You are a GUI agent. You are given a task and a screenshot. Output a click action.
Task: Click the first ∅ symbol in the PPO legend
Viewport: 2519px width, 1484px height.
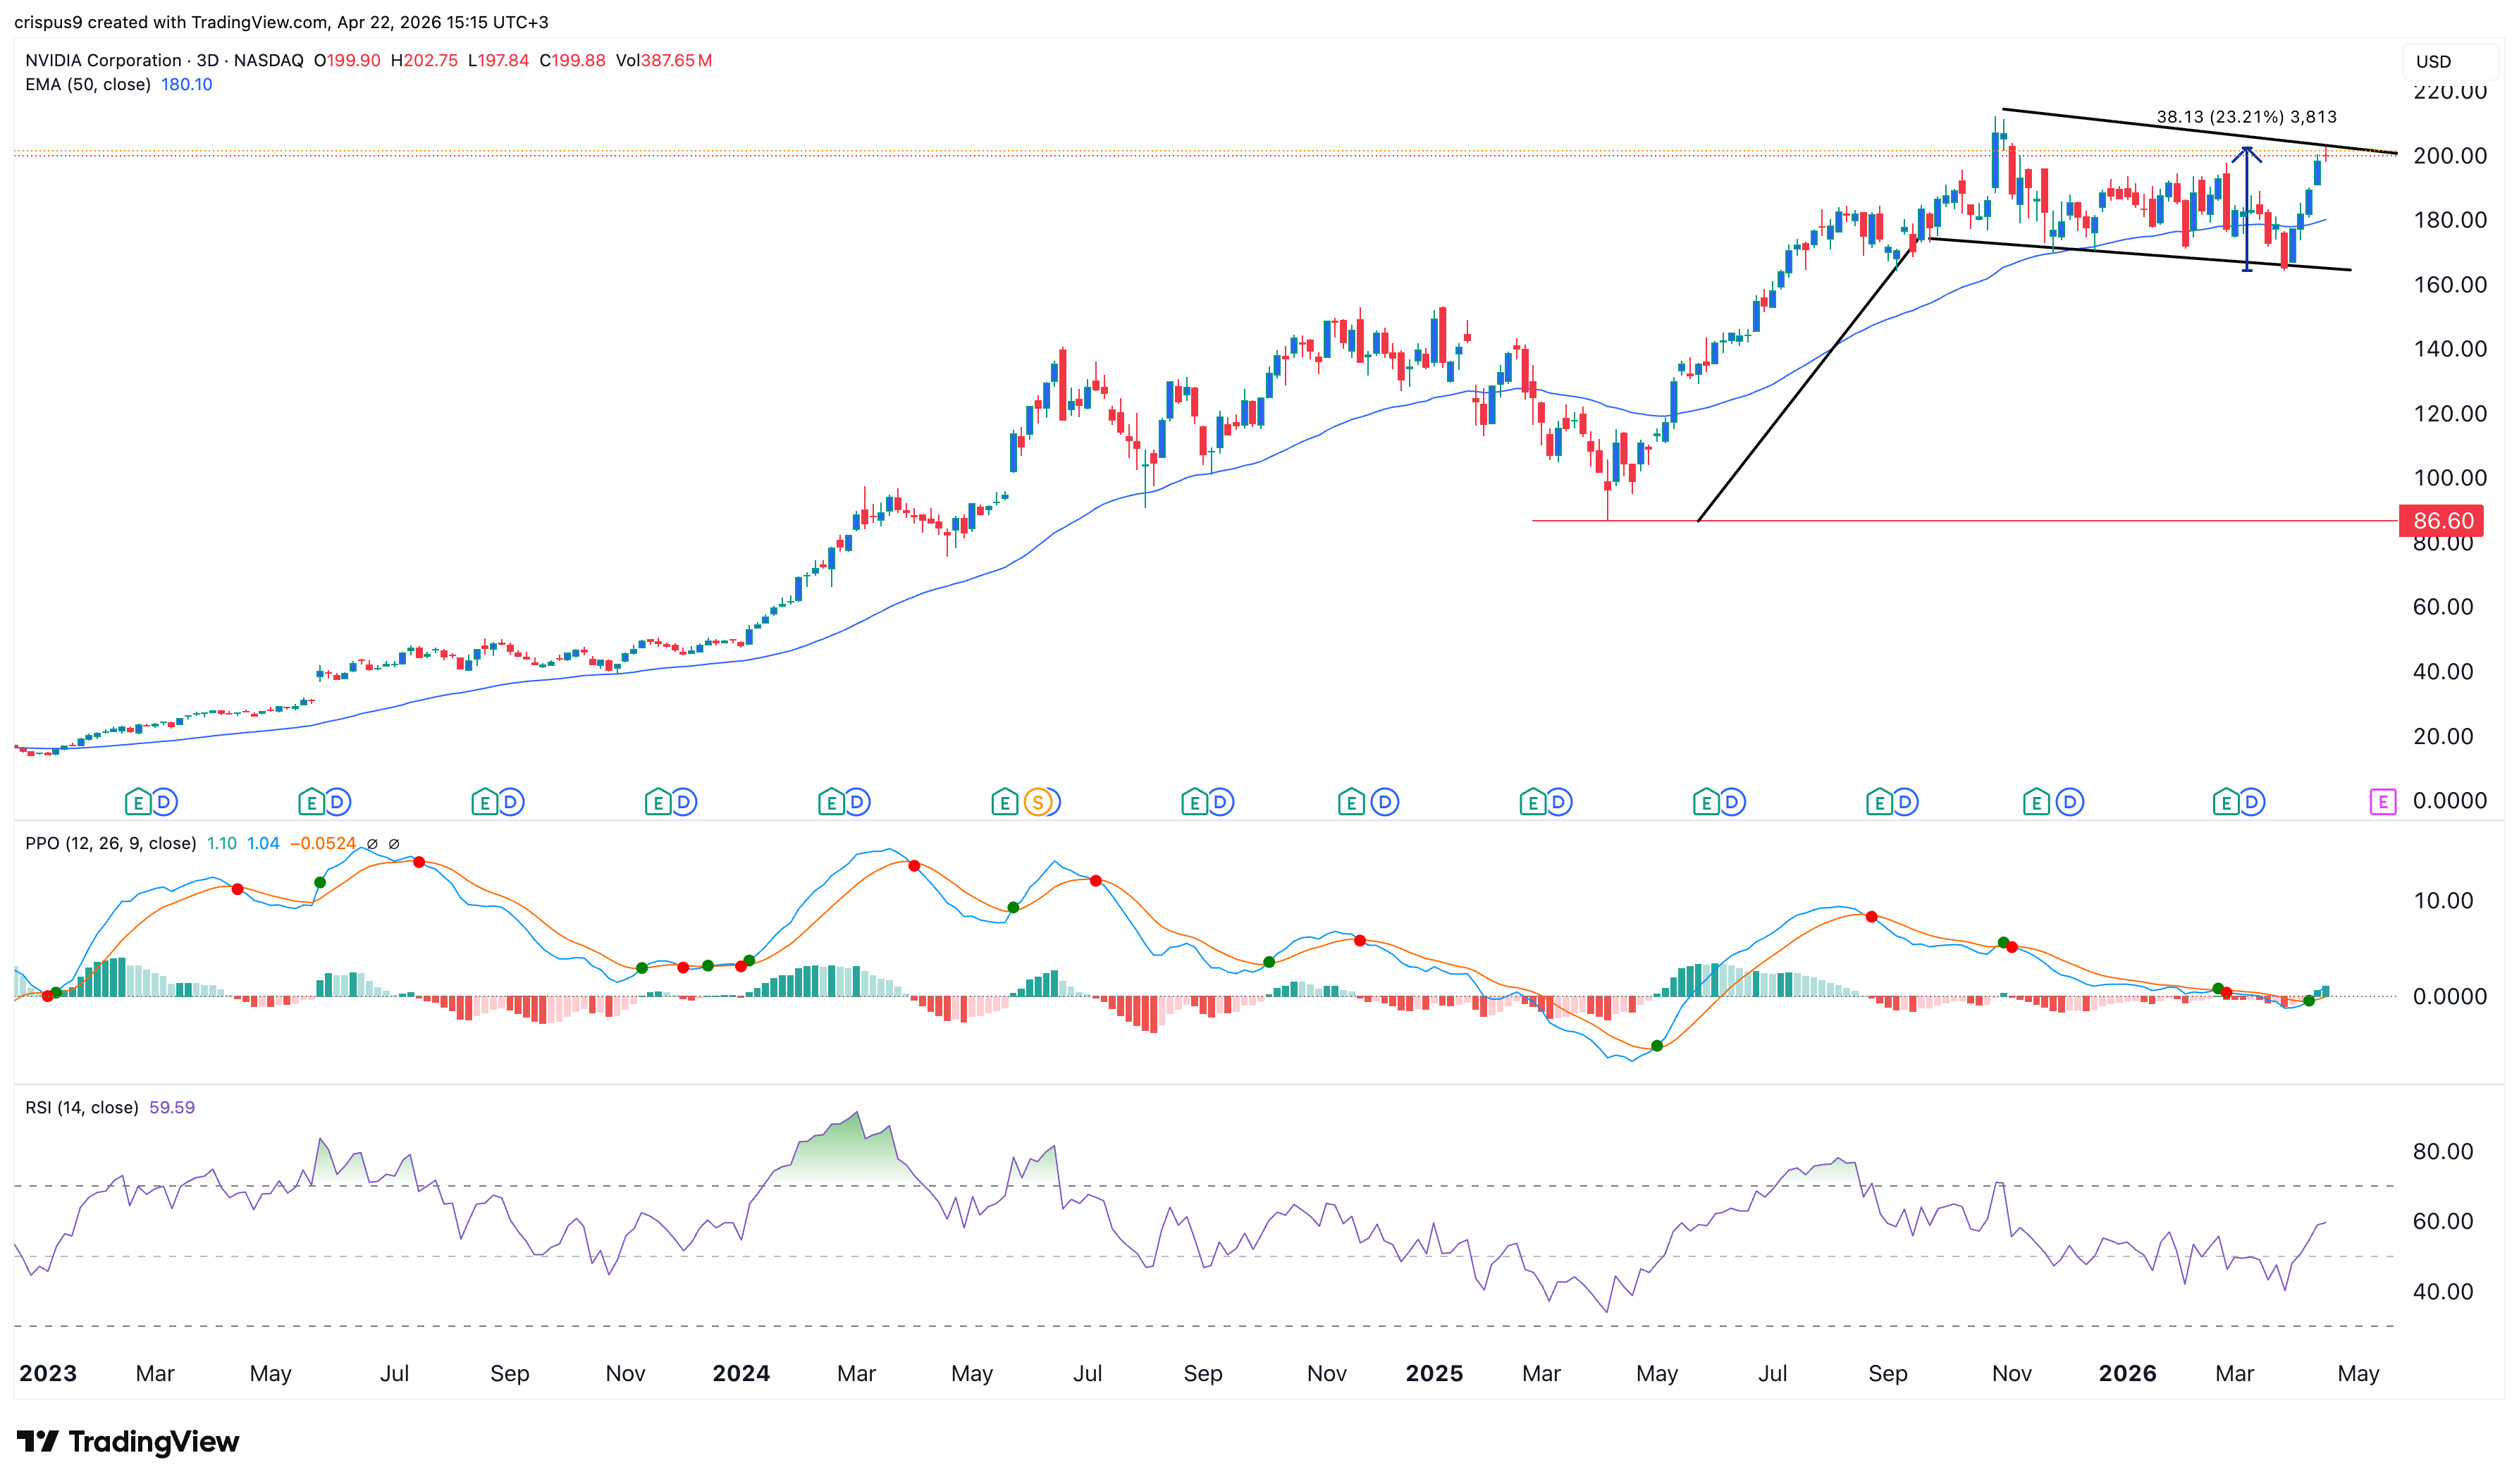click(x=372, y=844)
